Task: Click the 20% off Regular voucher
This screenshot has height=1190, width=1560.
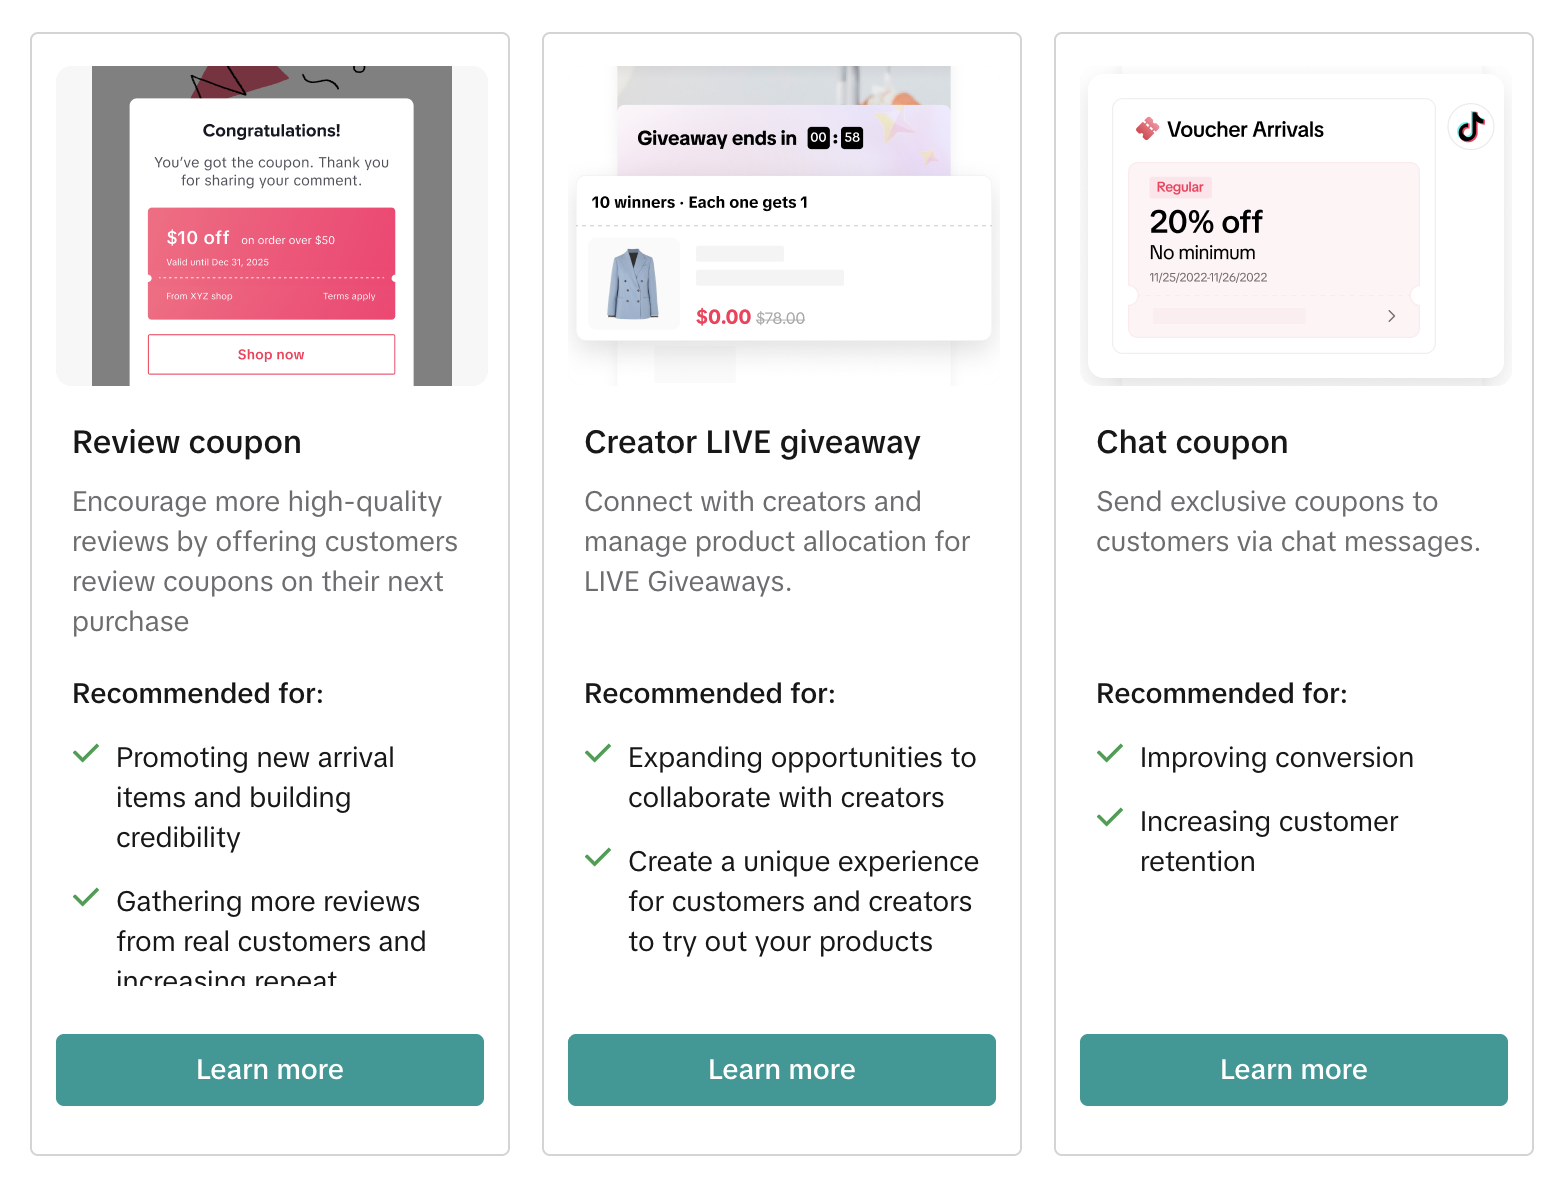Action: [1273, 250]
